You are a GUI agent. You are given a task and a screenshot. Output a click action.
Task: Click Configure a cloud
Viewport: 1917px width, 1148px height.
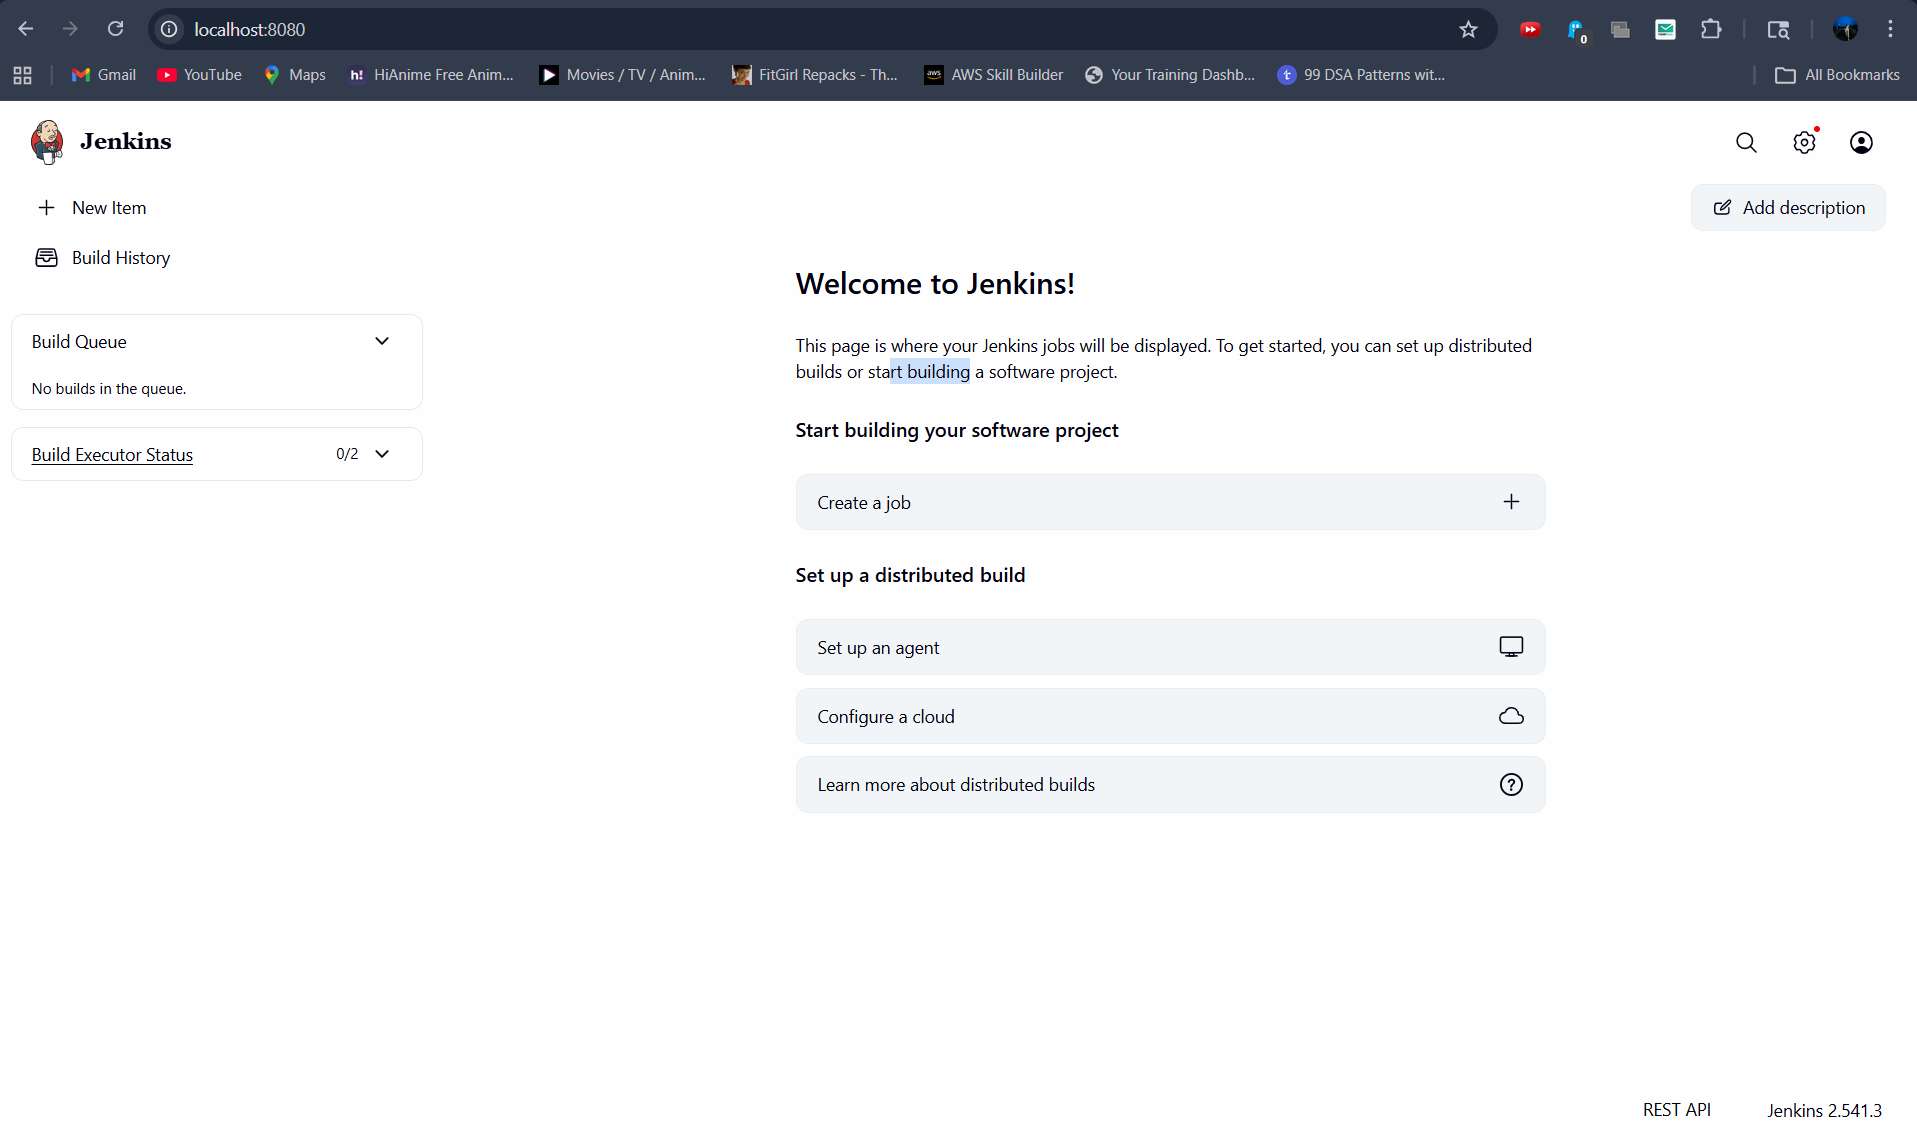1170,716
